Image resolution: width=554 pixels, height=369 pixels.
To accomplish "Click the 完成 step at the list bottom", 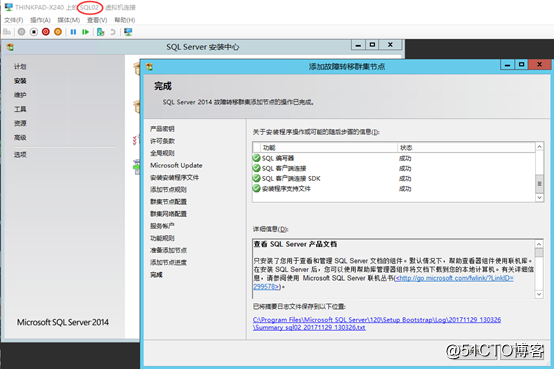I will point(156,275).
